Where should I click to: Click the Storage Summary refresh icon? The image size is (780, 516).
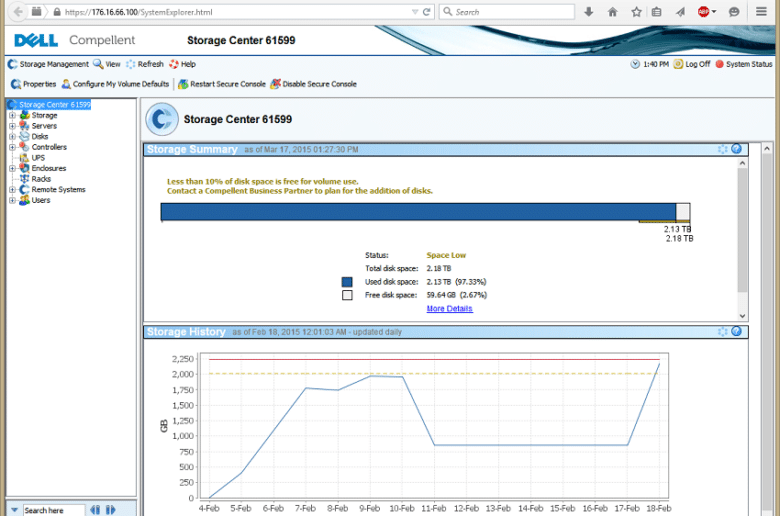click(x=723, y=149)
